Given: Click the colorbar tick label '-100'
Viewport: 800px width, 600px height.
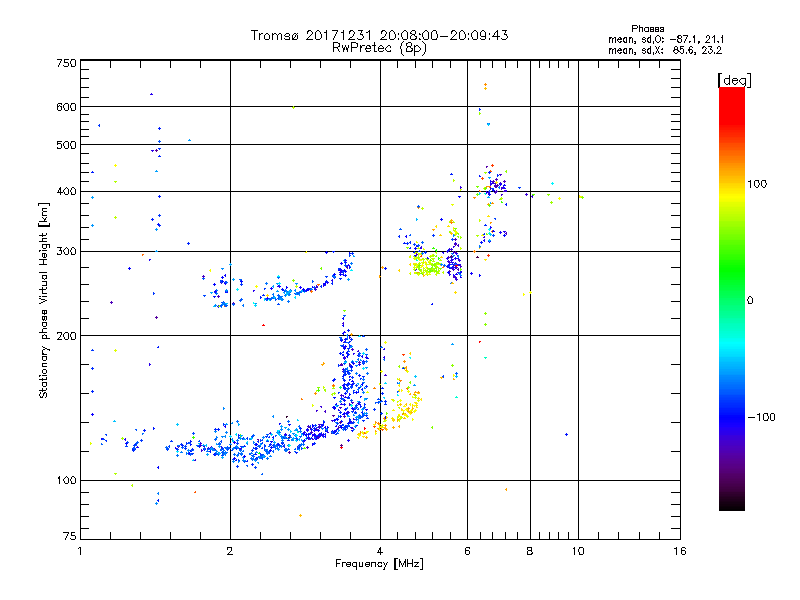Looking at the screenshot, I should (x=761, y=417).
